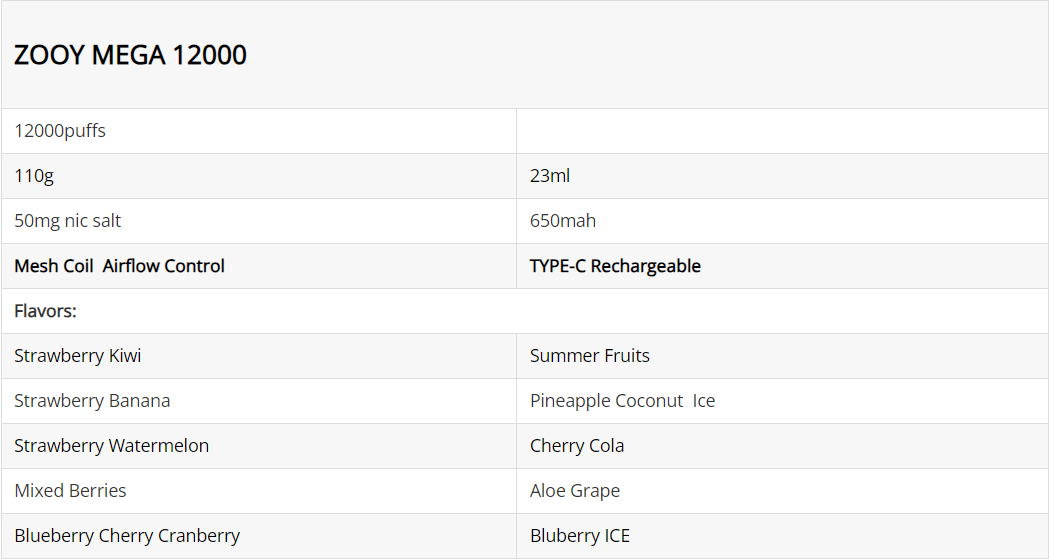The height and width of the screenshot is (559, 1049).
Task: Click TYPE-C Rechargeable text
Action: pyautogui.click(x=615, y=266)
